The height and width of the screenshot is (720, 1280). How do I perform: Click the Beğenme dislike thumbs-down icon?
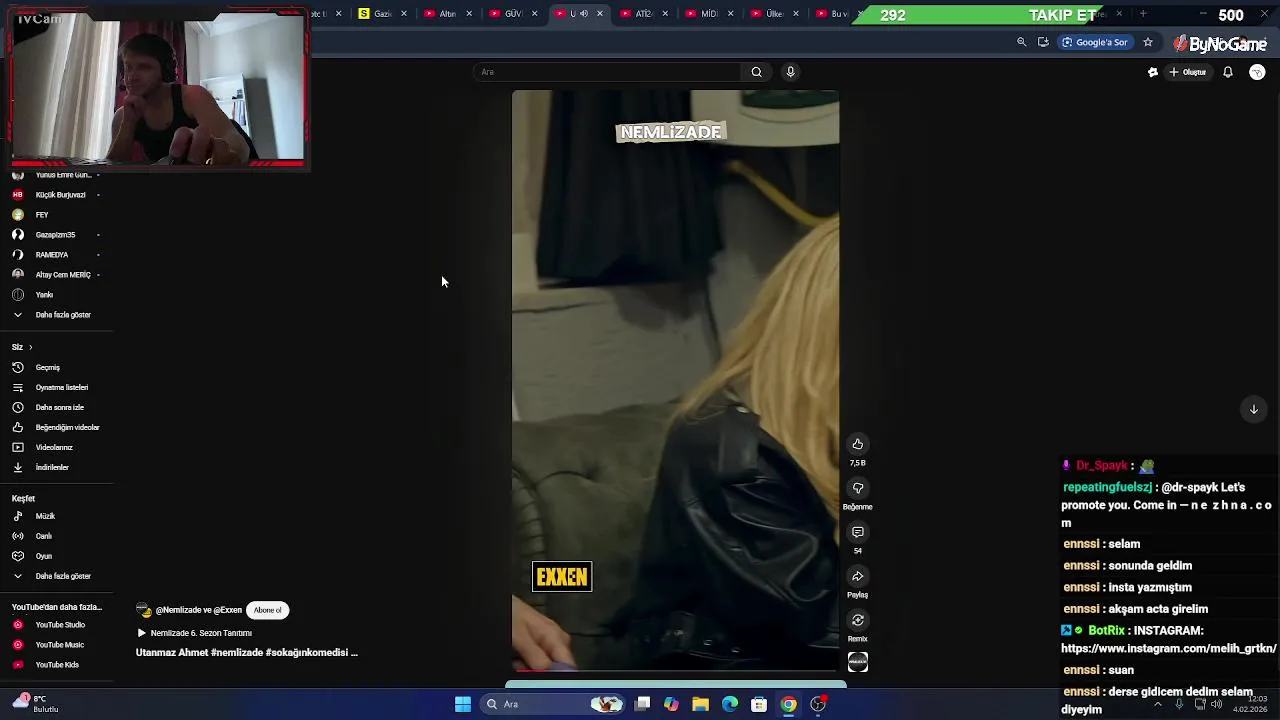[857, 488]
